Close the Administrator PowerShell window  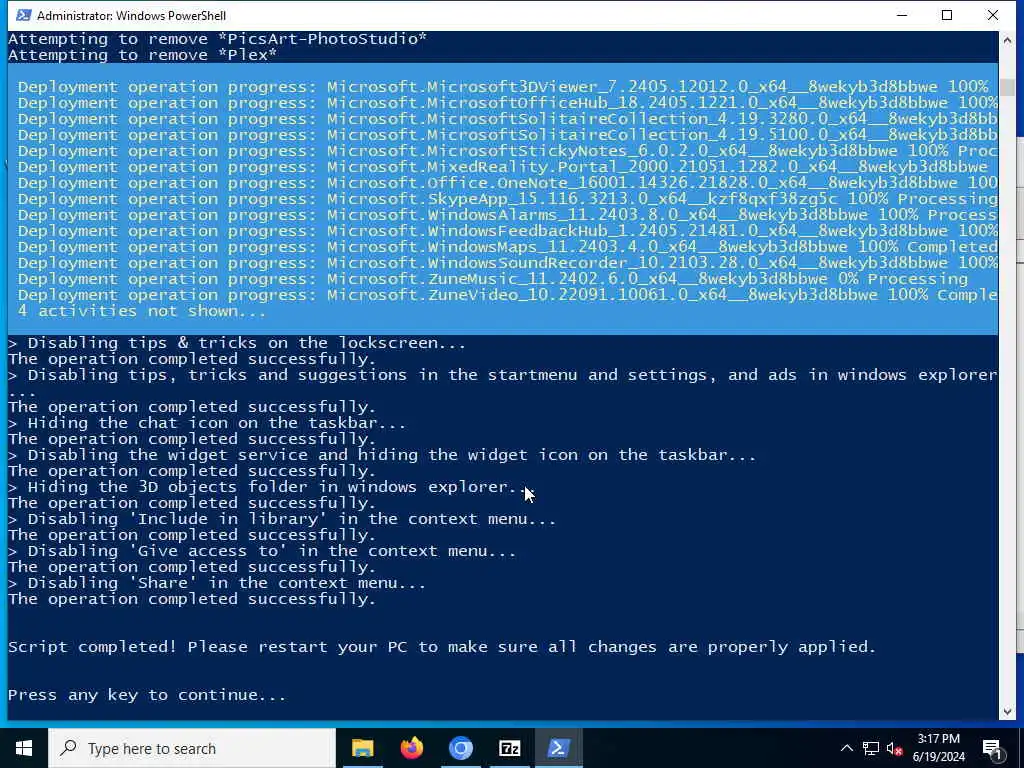click(x=993, y=15)
